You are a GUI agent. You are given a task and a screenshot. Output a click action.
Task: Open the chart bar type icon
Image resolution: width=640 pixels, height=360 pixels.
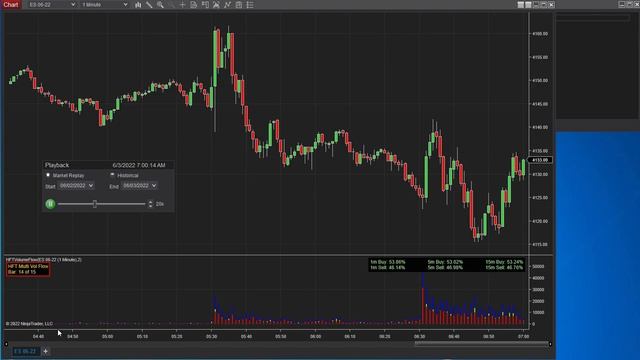tap(138, 5)
